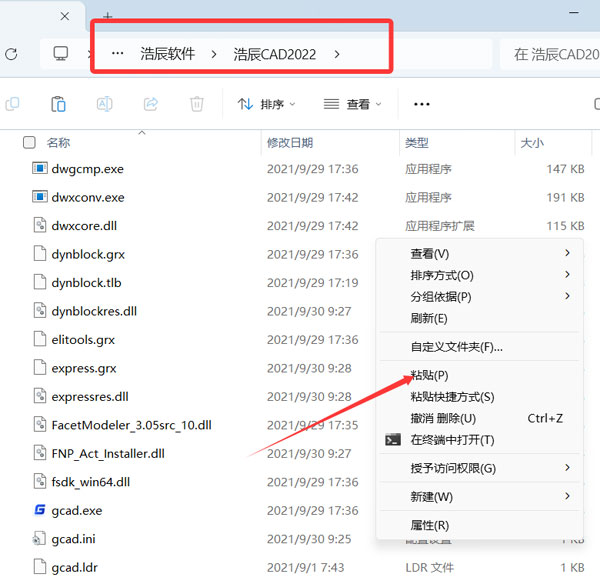
Task: Minimize the Explorer window
Action: click(574, 13)
